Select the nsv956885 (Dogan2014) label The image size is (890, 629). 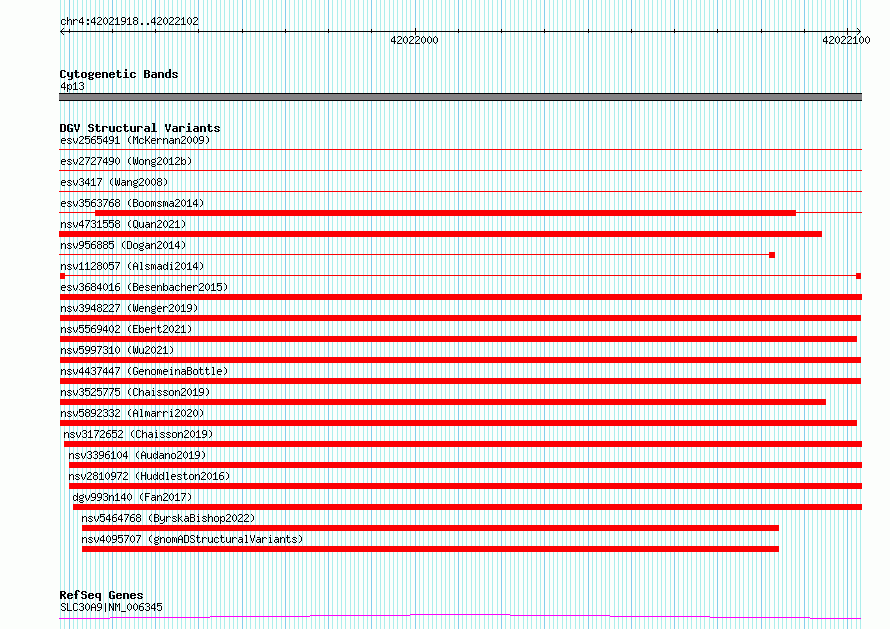pos(123,245)
